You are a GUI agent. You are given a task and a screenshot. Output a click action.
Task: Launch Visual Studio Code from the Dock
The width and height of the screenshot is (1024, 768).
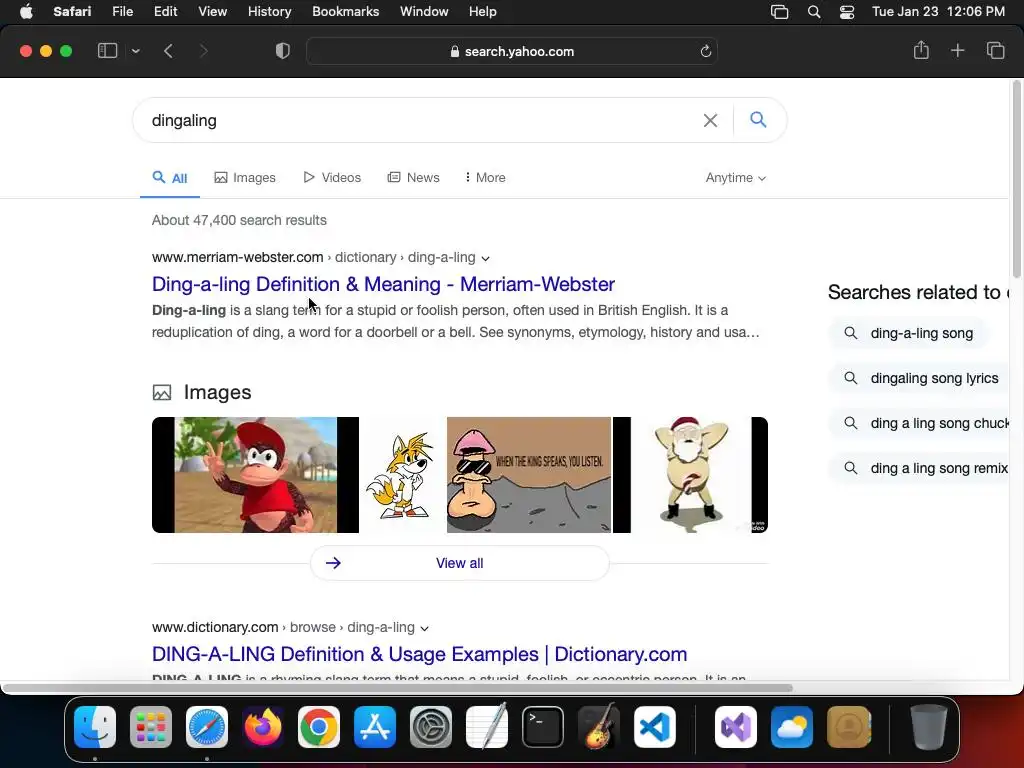pos(654,726)
